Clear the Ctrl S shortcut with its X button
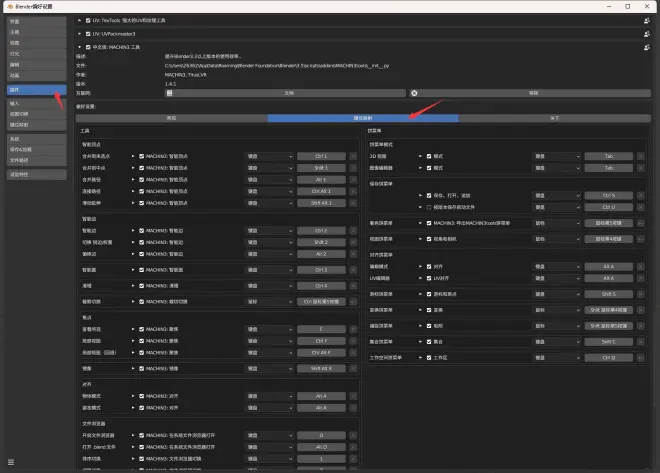The image size is (660, 473). pyautogui.click(x=641, y=196)
